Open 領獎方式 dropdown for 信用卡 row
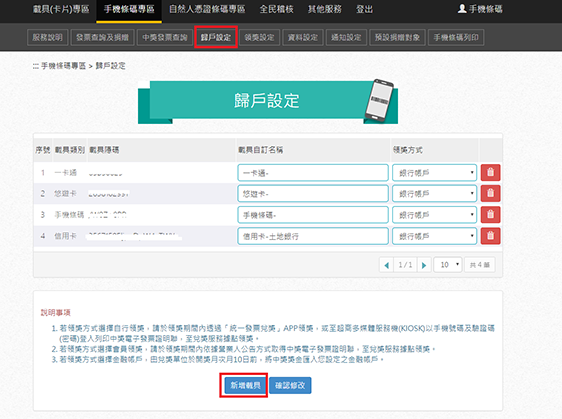 [x=434, y=236]
